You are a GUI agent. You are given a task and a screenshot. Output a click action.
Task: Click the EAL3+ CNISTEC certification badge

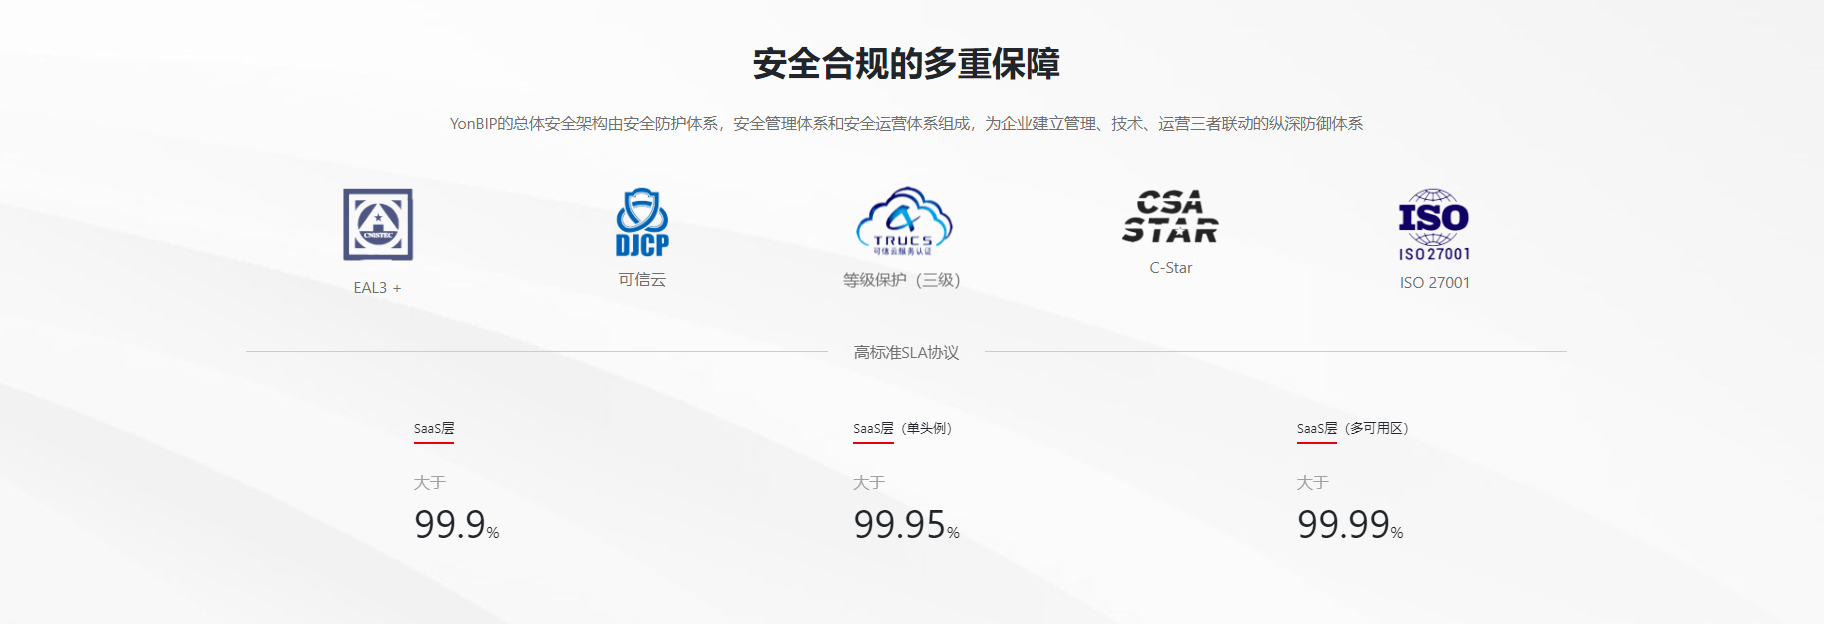point(378,225)
